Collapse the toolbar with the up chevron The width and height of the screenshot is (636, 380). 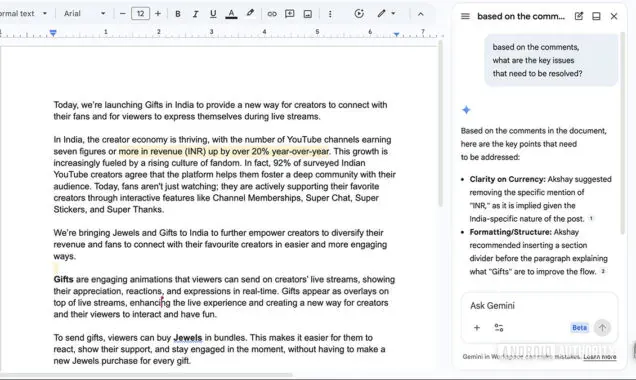421,14
